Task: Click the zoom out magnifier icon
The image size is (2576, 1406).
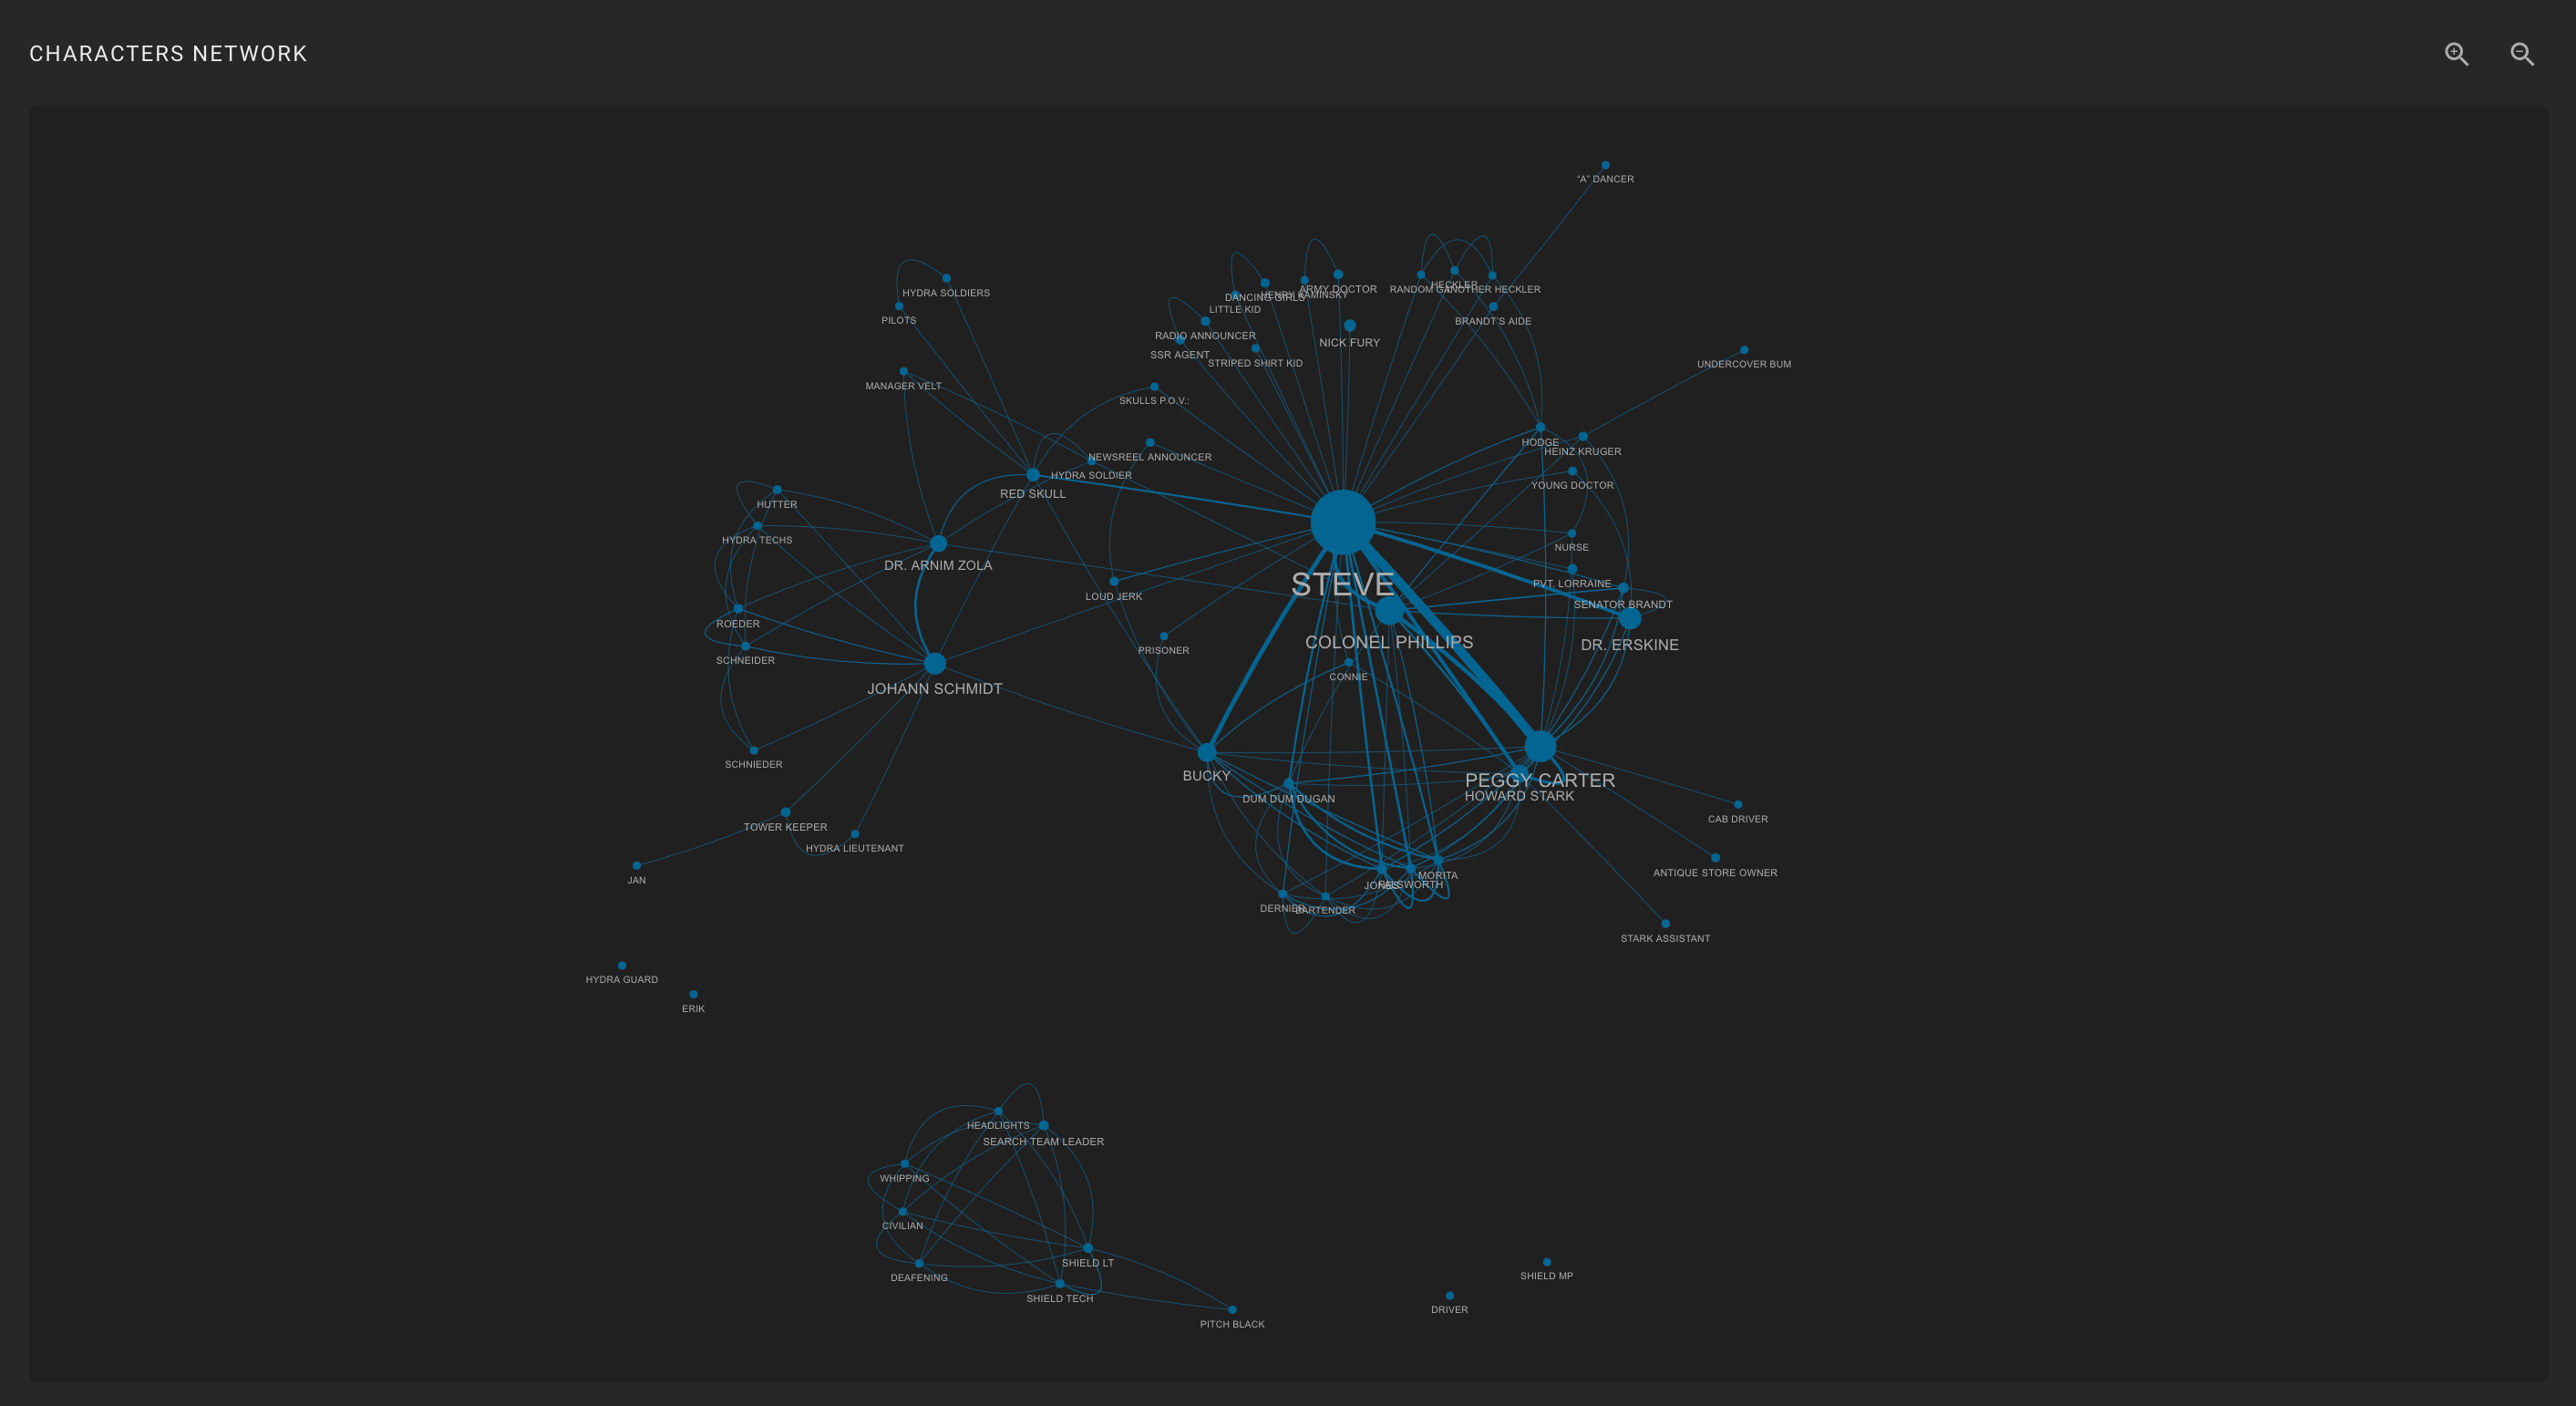Action: pos(2522,54)
